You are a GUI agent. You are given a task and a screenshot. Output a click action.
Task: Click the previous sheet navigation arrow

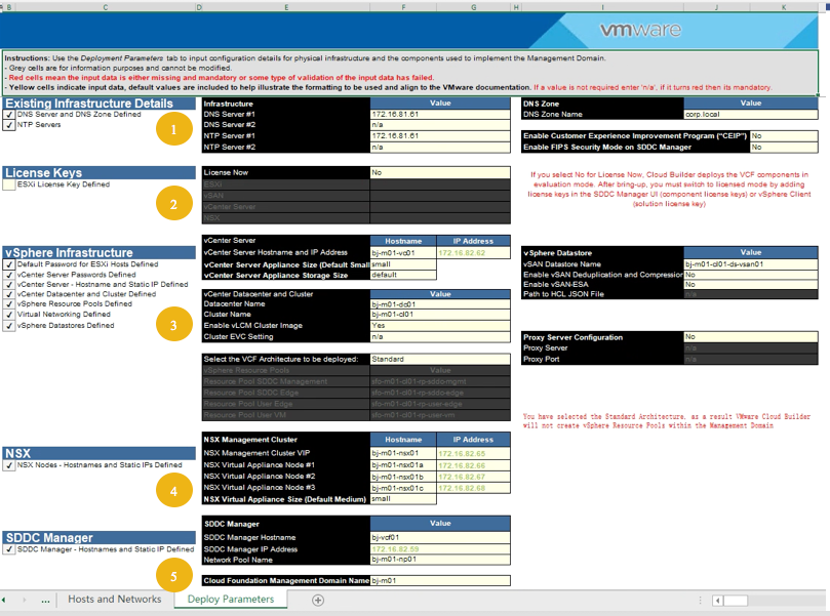4,600
